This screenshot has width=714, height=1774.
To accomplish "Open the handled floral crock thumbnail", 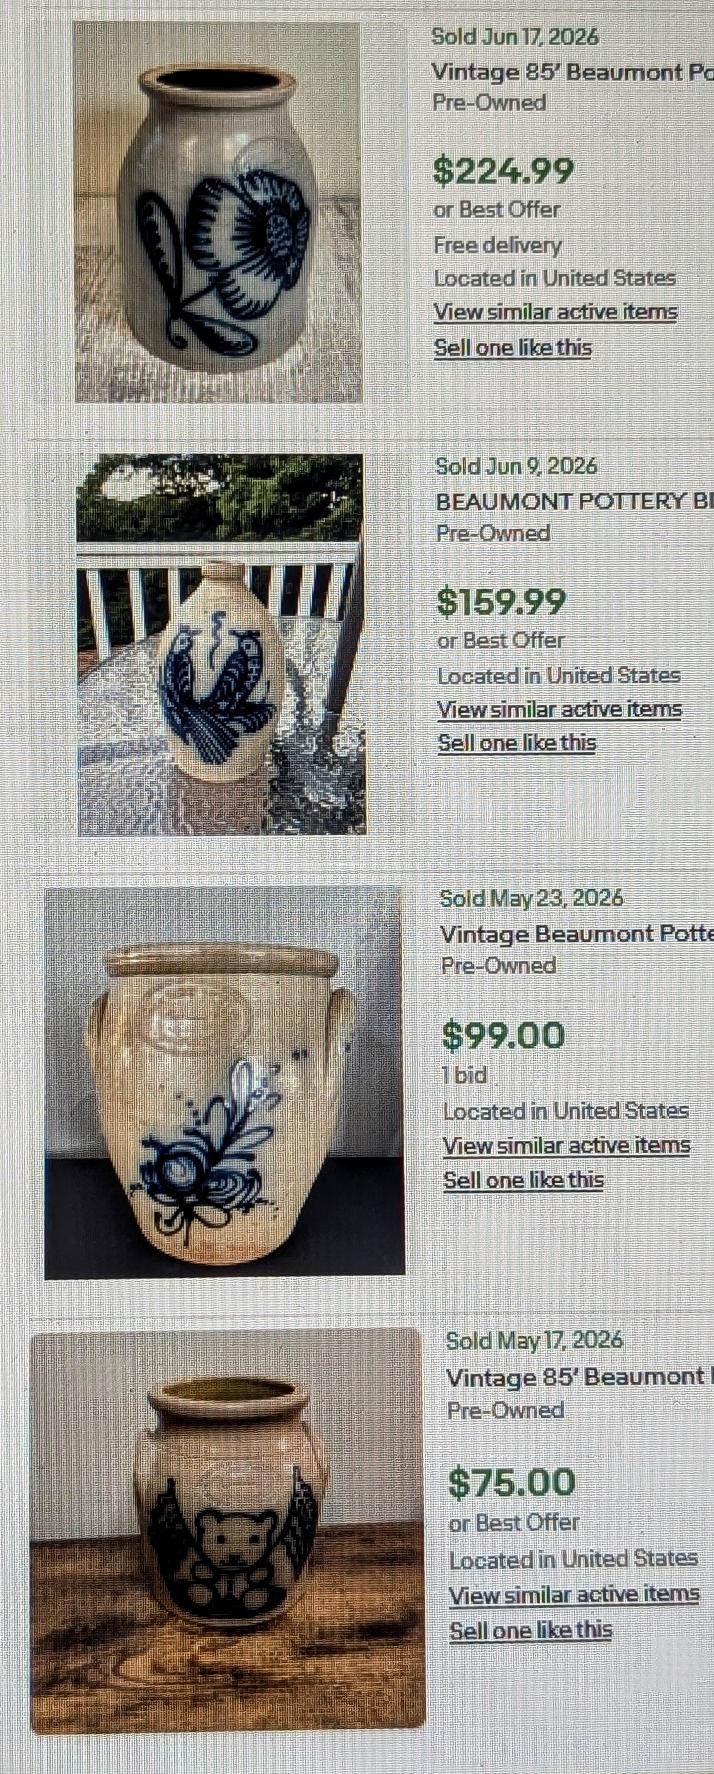I will point(224,1082).
